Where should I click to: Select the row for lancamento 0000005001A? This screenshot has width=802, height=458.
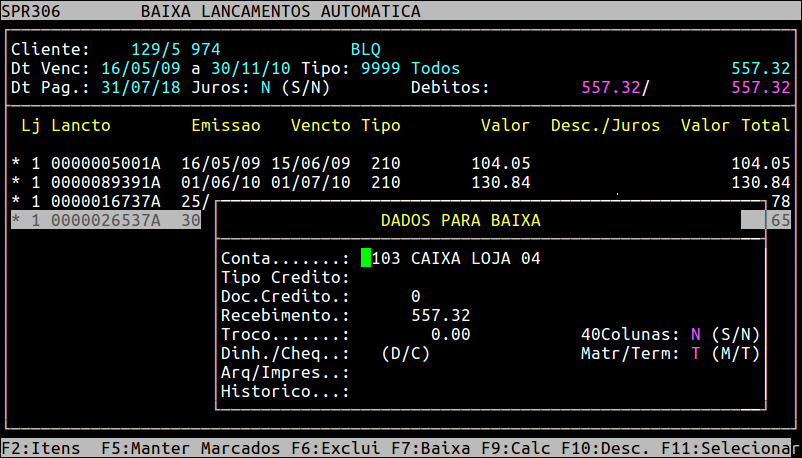click(105, 164)
